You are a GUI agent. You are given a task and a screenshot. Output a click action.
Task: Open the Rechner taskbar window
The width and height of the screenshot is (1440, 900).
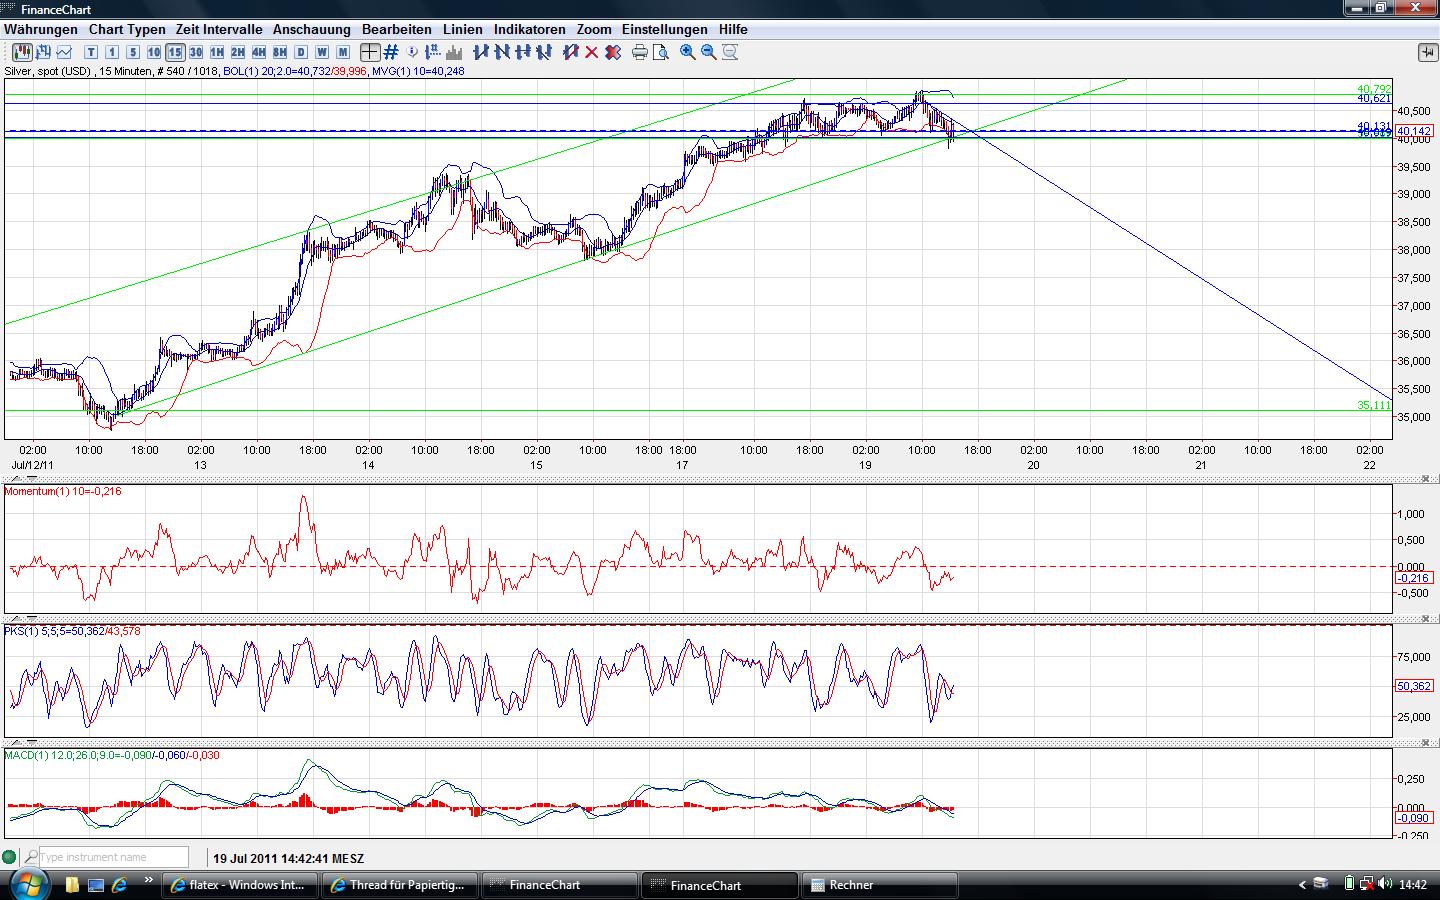(880, 885)
